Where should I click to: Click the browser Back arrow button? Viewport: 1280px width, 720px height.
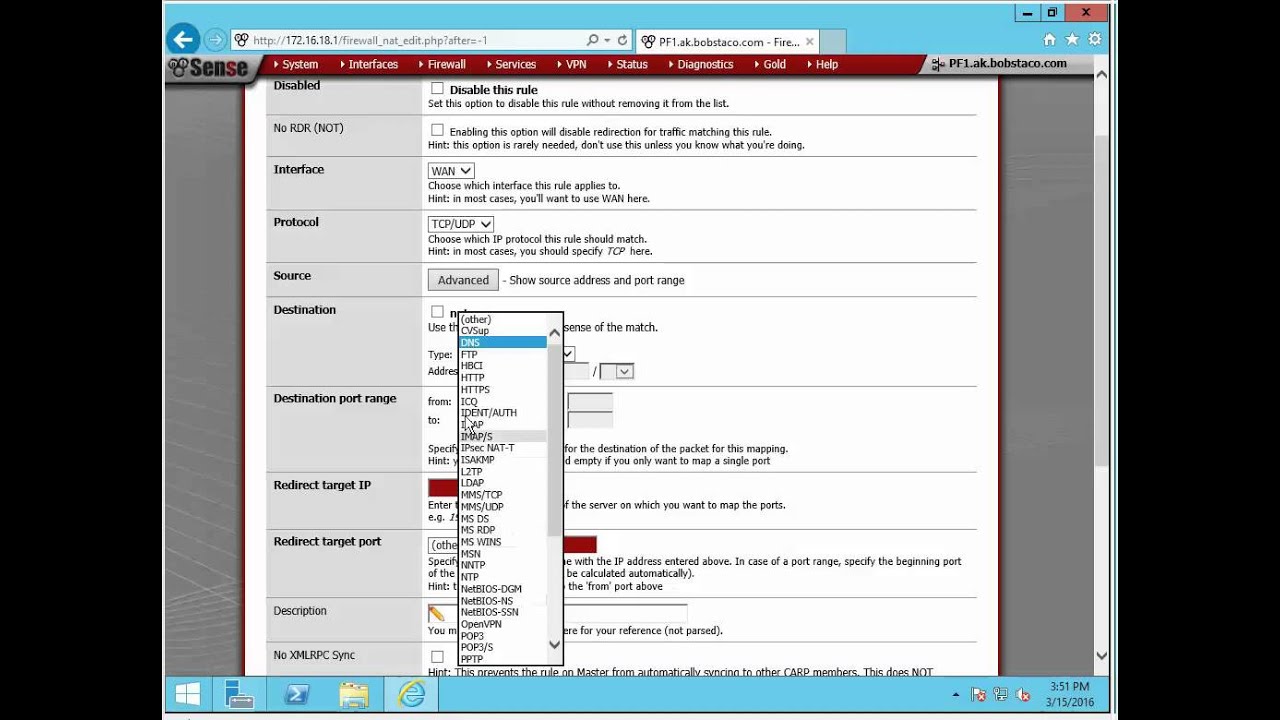pos(182,40)
